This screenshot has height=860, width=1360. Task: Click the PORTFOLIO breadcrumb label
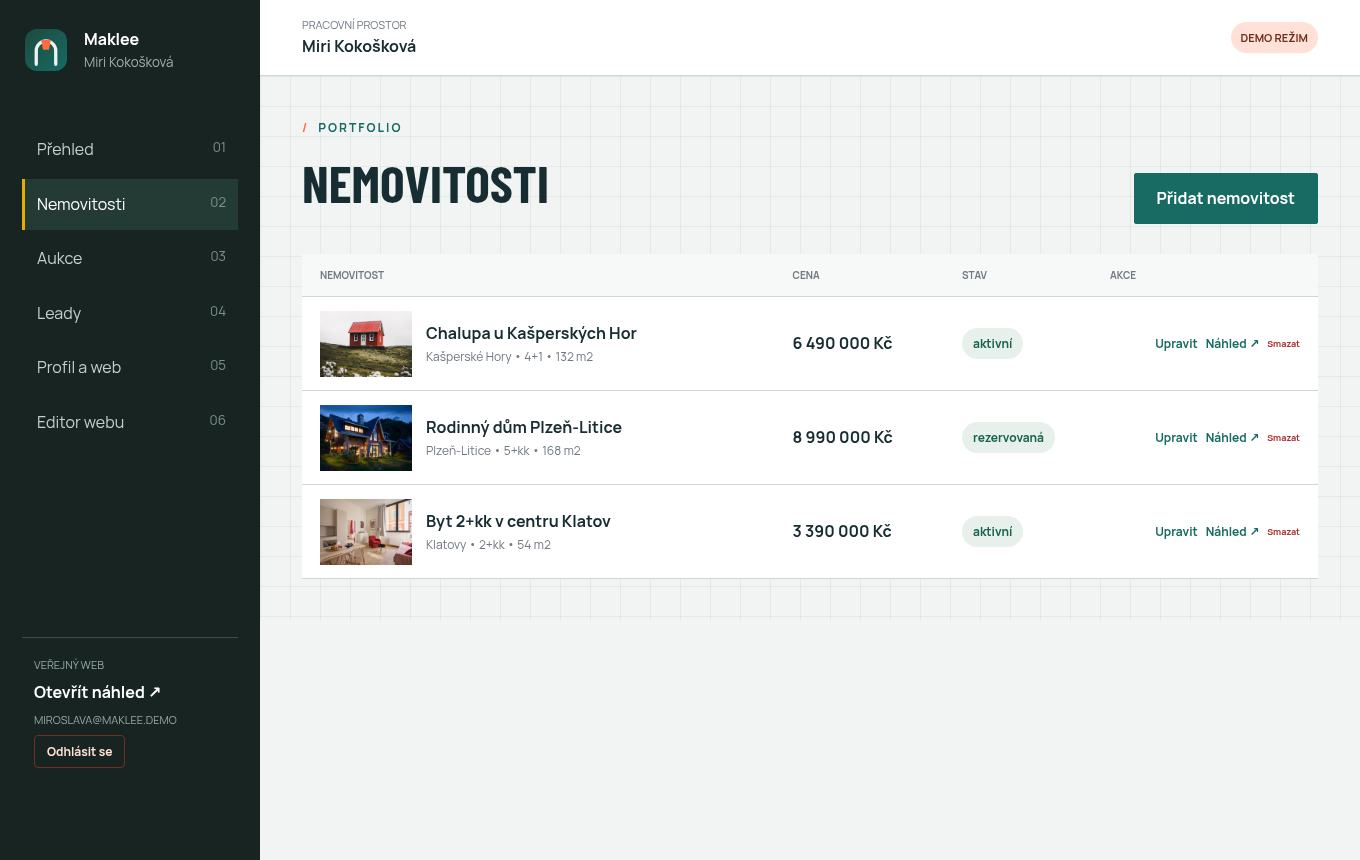click(x=360, y=128)
